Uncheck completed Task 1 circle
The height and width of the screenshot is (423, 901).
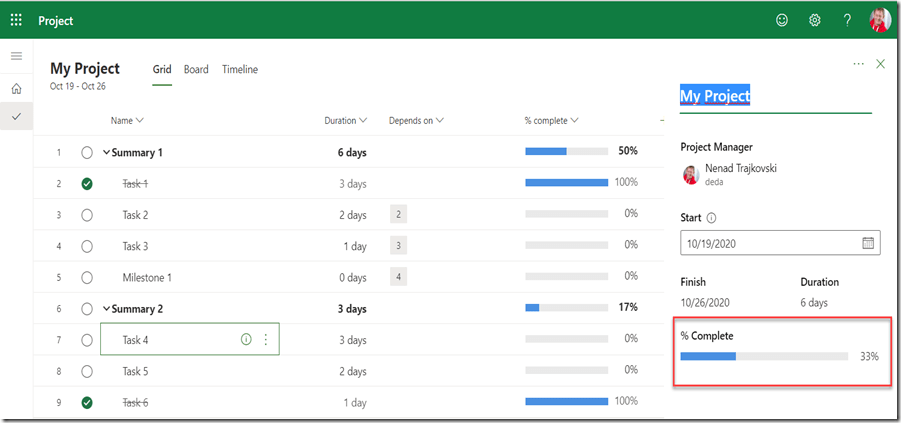[x=87, y=183]
